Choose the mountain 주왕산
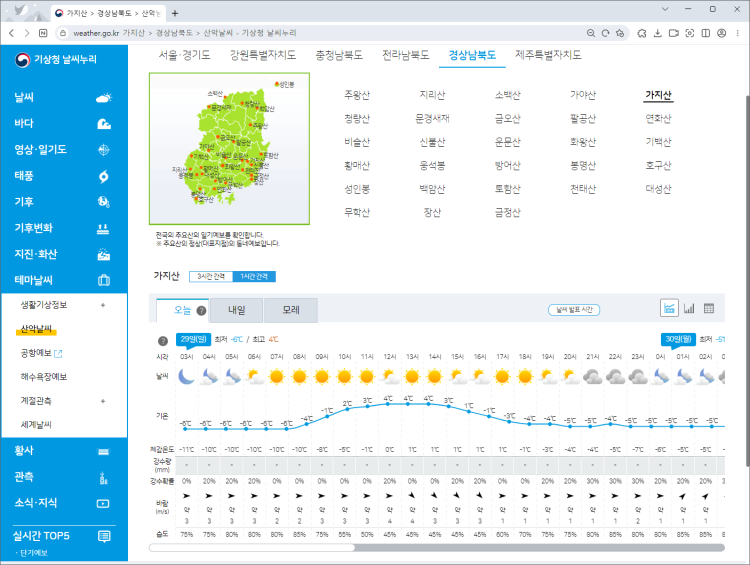The image size is (750, 565). click(x=357, y=95)
